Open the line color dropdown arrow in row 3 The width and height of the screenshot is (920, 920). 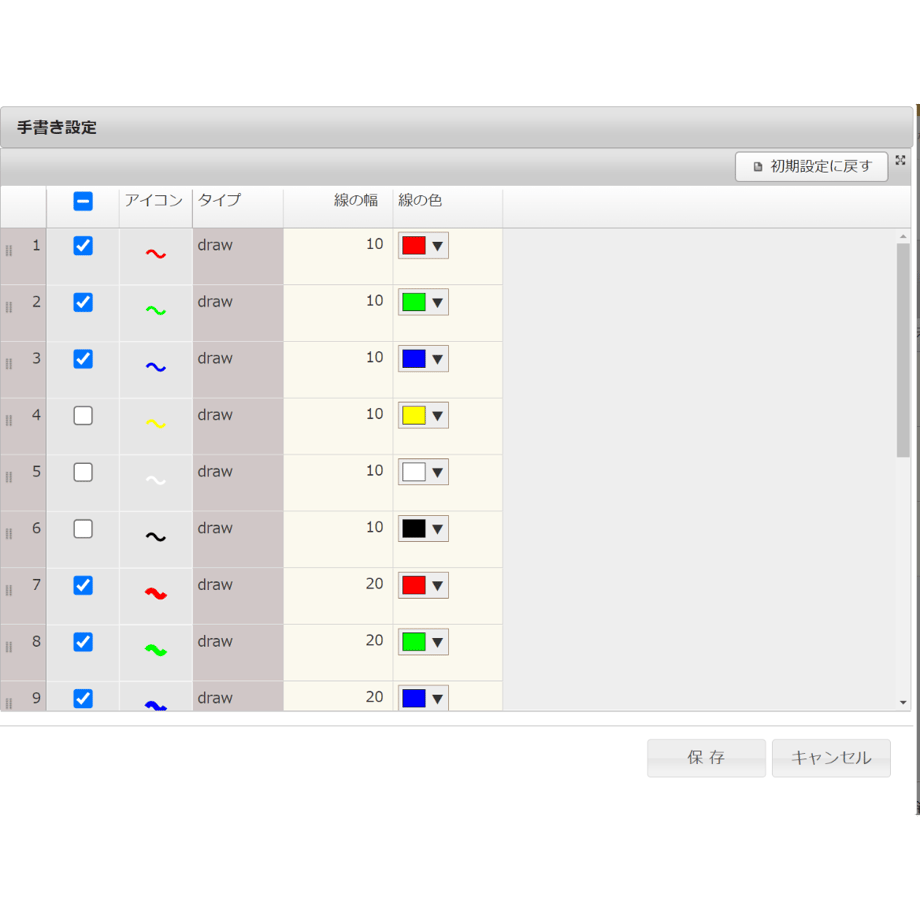438,360
